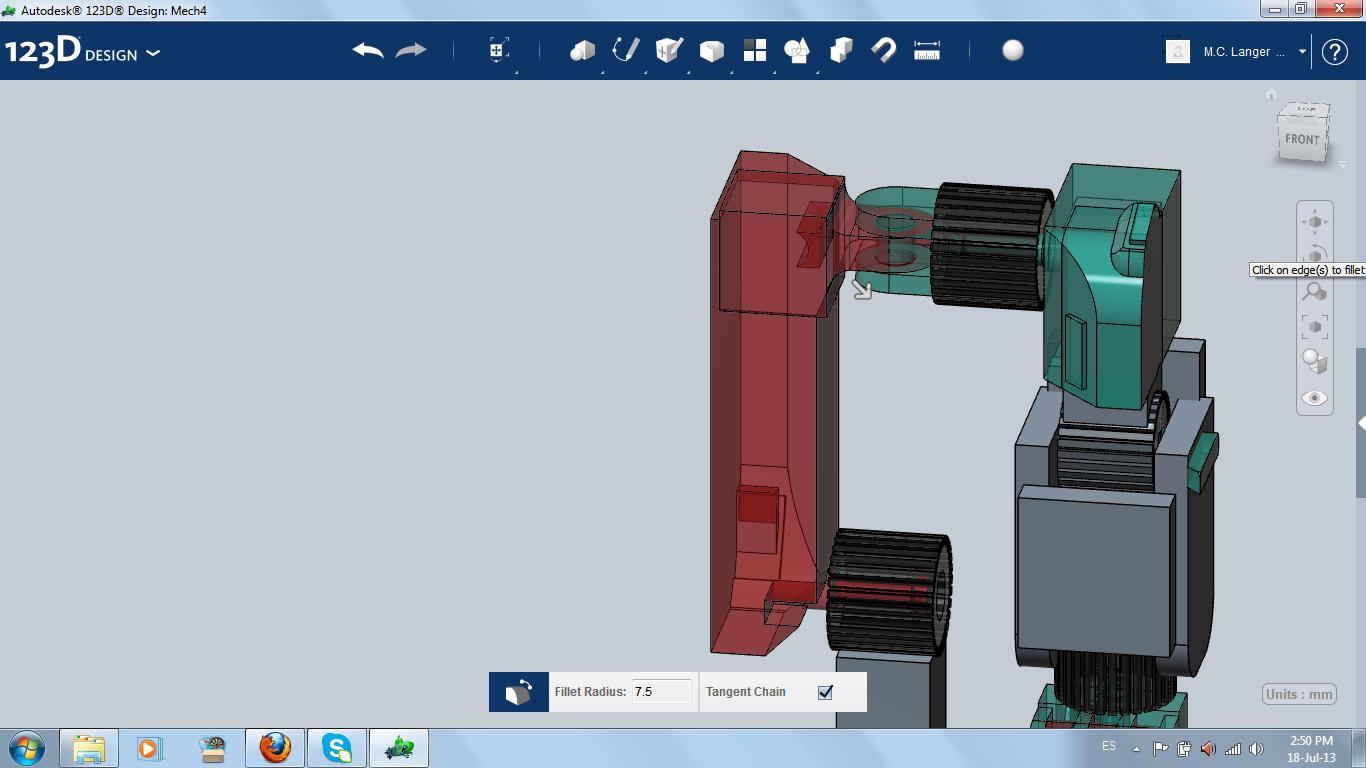
Task: Open Windows Explorer from the taskbar
Action: [89, 748]
